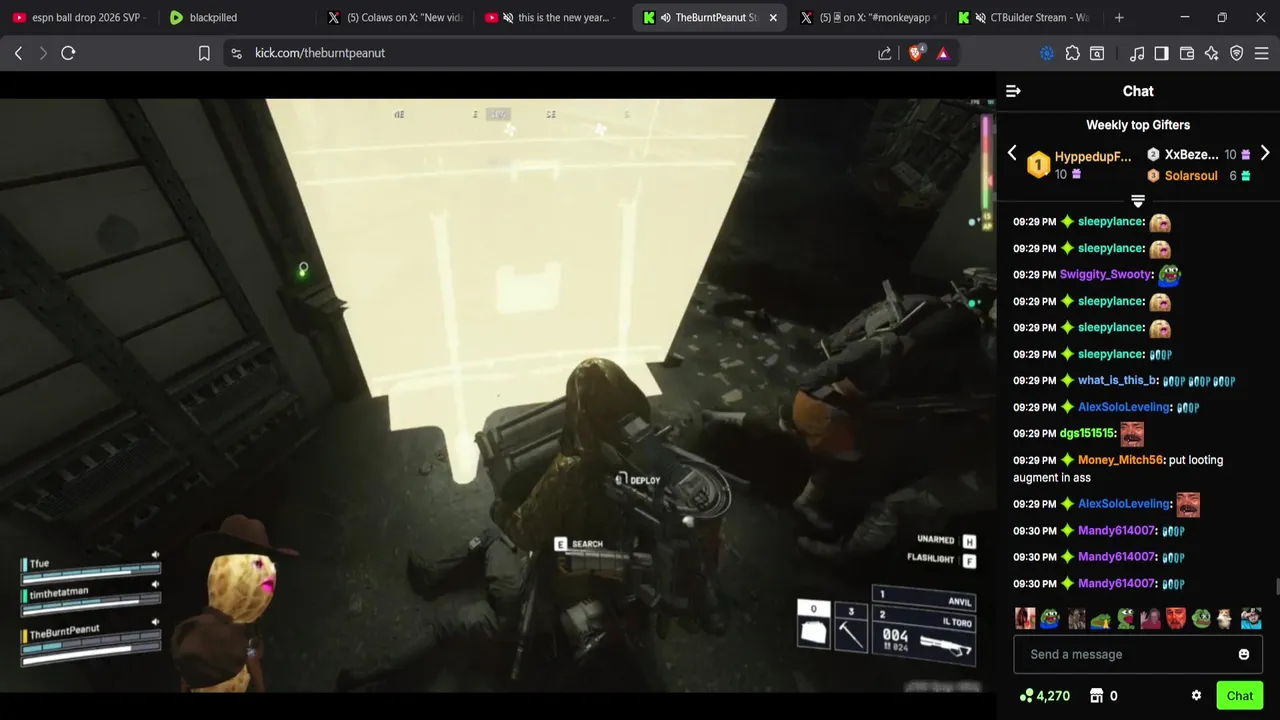
Task: Open the media control music note
Action: click(1137, 53)
